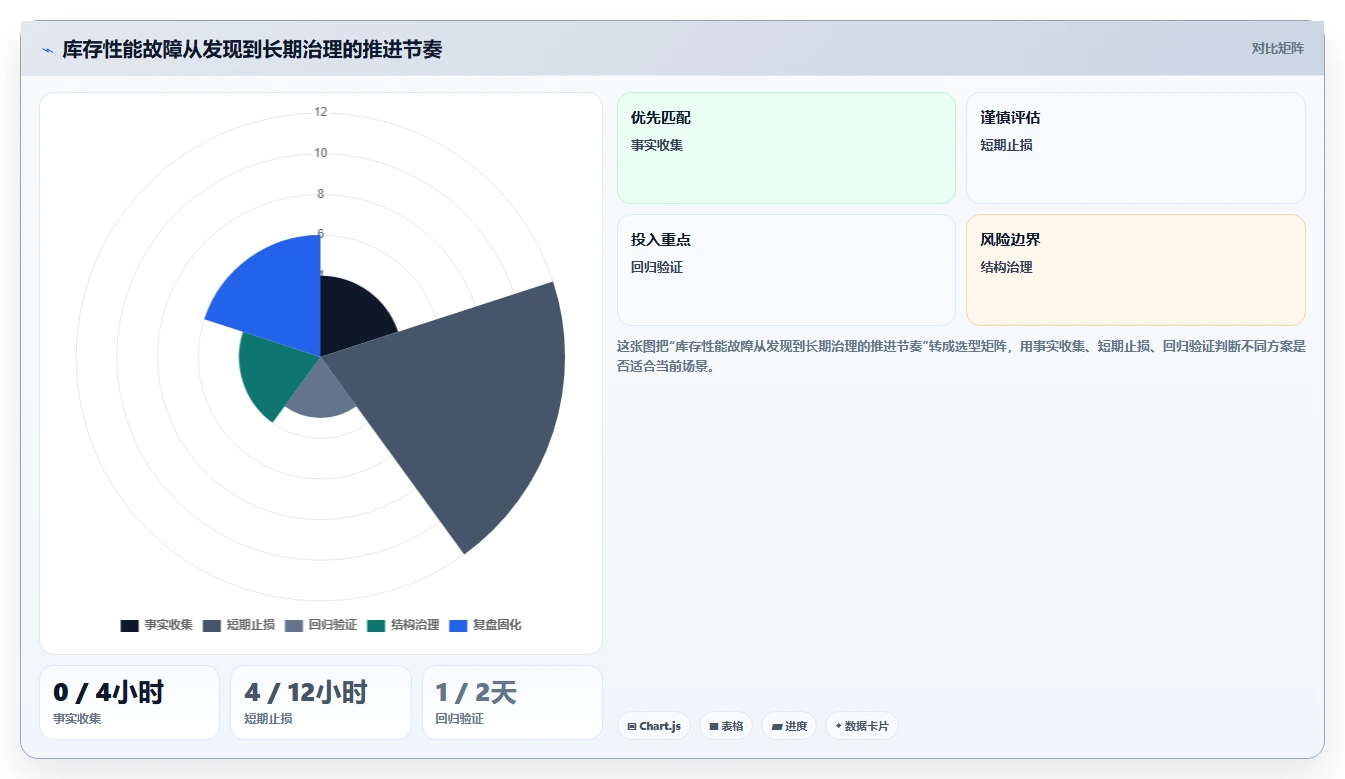The image size is (1345, 779).
Task: Click the lightning icon beside the dashboard title
Action: click(x=47, y=49)
